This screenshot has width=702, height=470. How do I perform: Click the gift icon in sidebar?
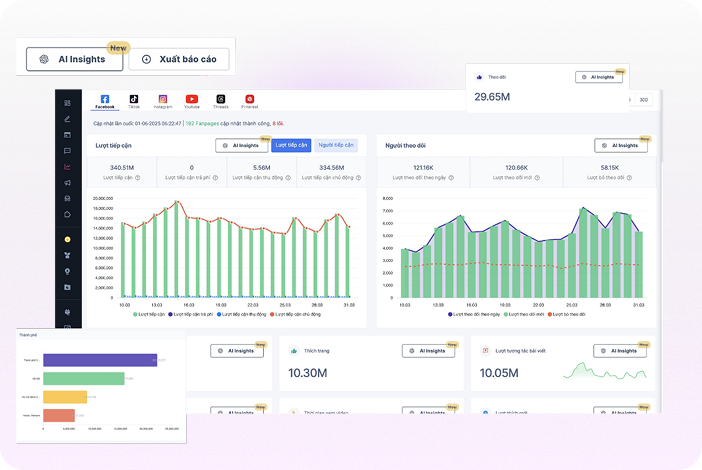[x=67, y=256]
